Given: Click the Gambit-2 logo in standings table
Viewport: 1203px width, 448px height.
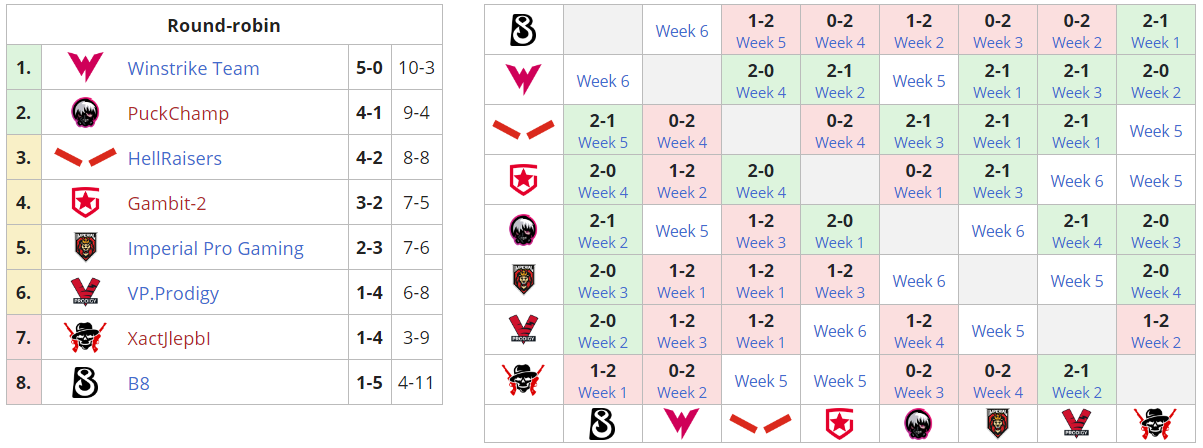Looking at the screenshot, I should [85, 203].
